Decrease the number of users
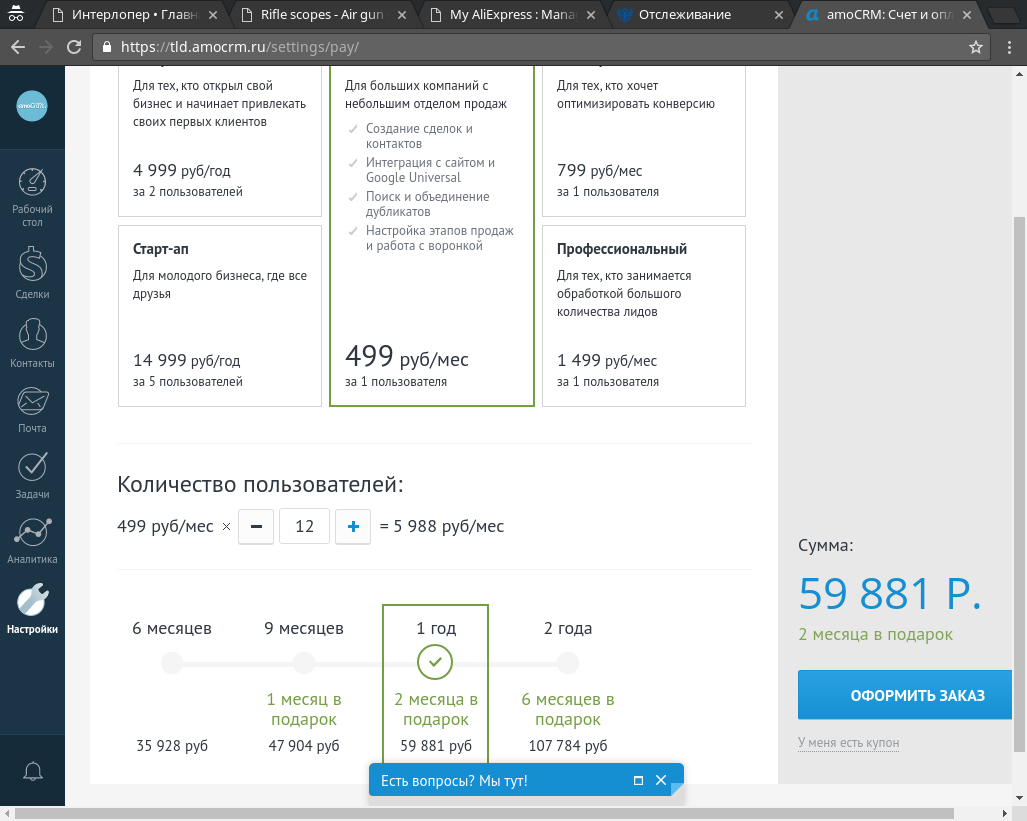1027x821 pixels. 256,526
